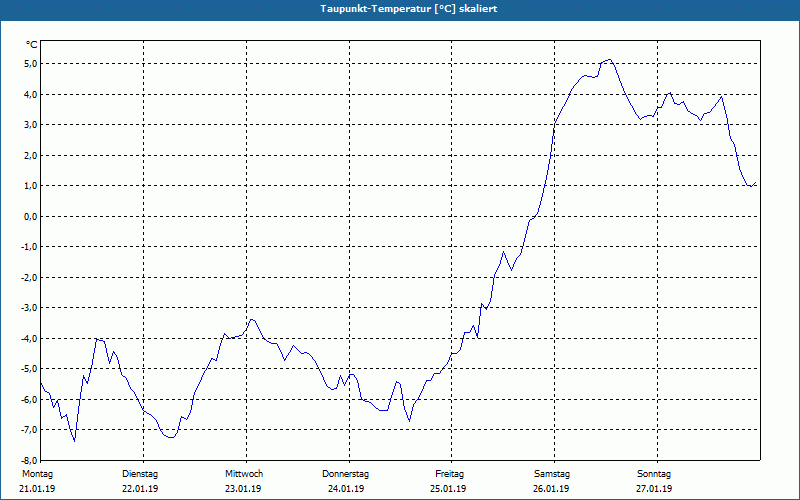Click the Freitag day label
Image resolution: width=800 pixels, height=500 pixels.
pos(449,474)
